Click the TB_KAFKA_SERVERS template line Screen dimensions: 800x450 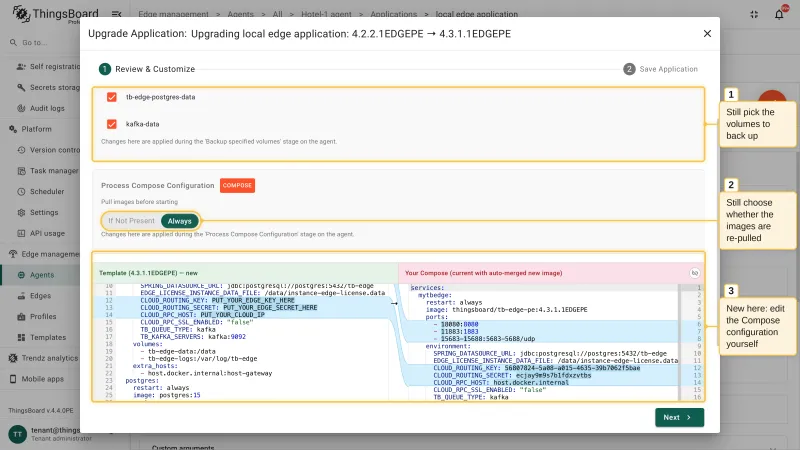tap(193, 337)
